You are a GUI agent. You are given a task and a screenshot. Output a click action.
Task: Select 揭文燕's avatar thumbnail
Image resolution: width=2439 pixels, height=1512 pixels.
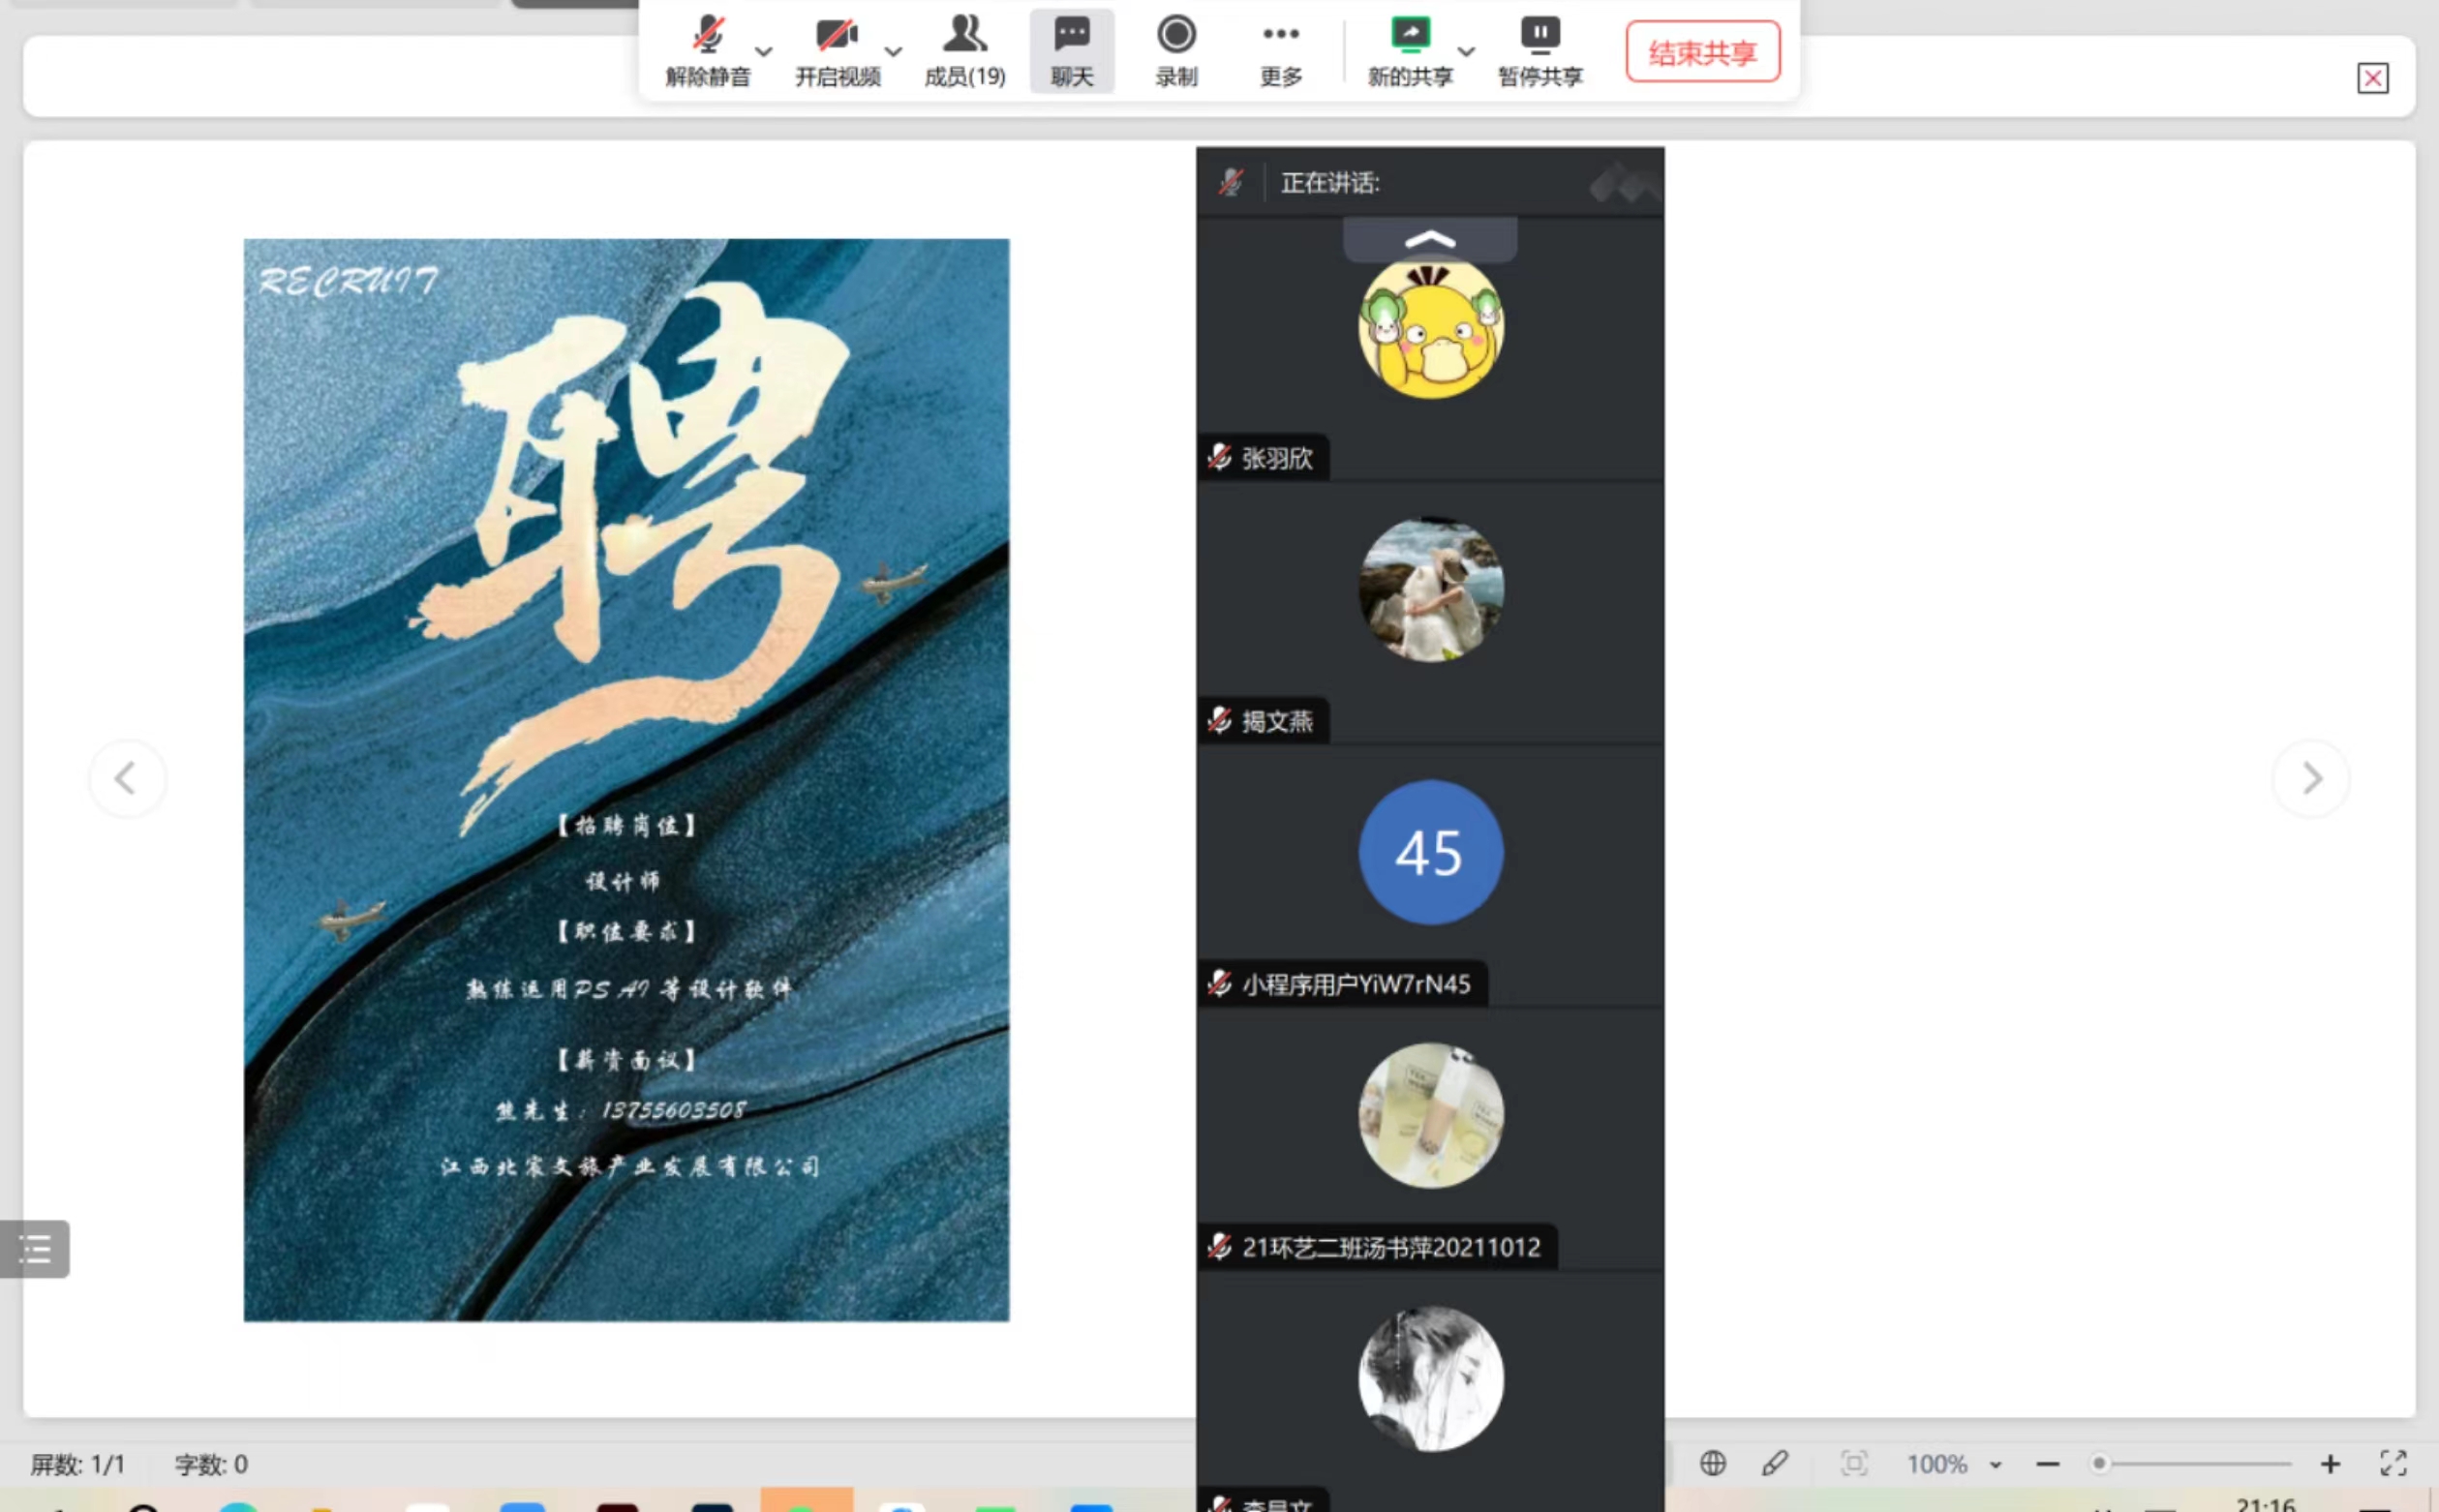click(x=1430, y=590)
